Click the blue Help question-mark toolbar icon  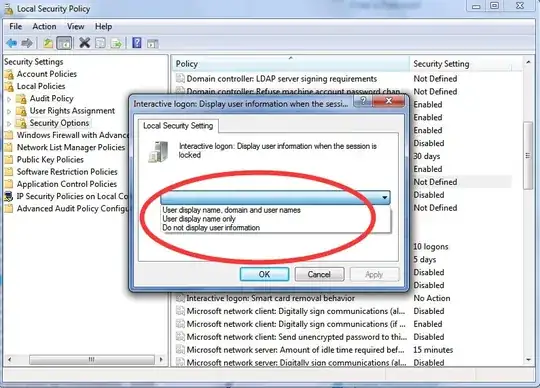click(137, 43)
